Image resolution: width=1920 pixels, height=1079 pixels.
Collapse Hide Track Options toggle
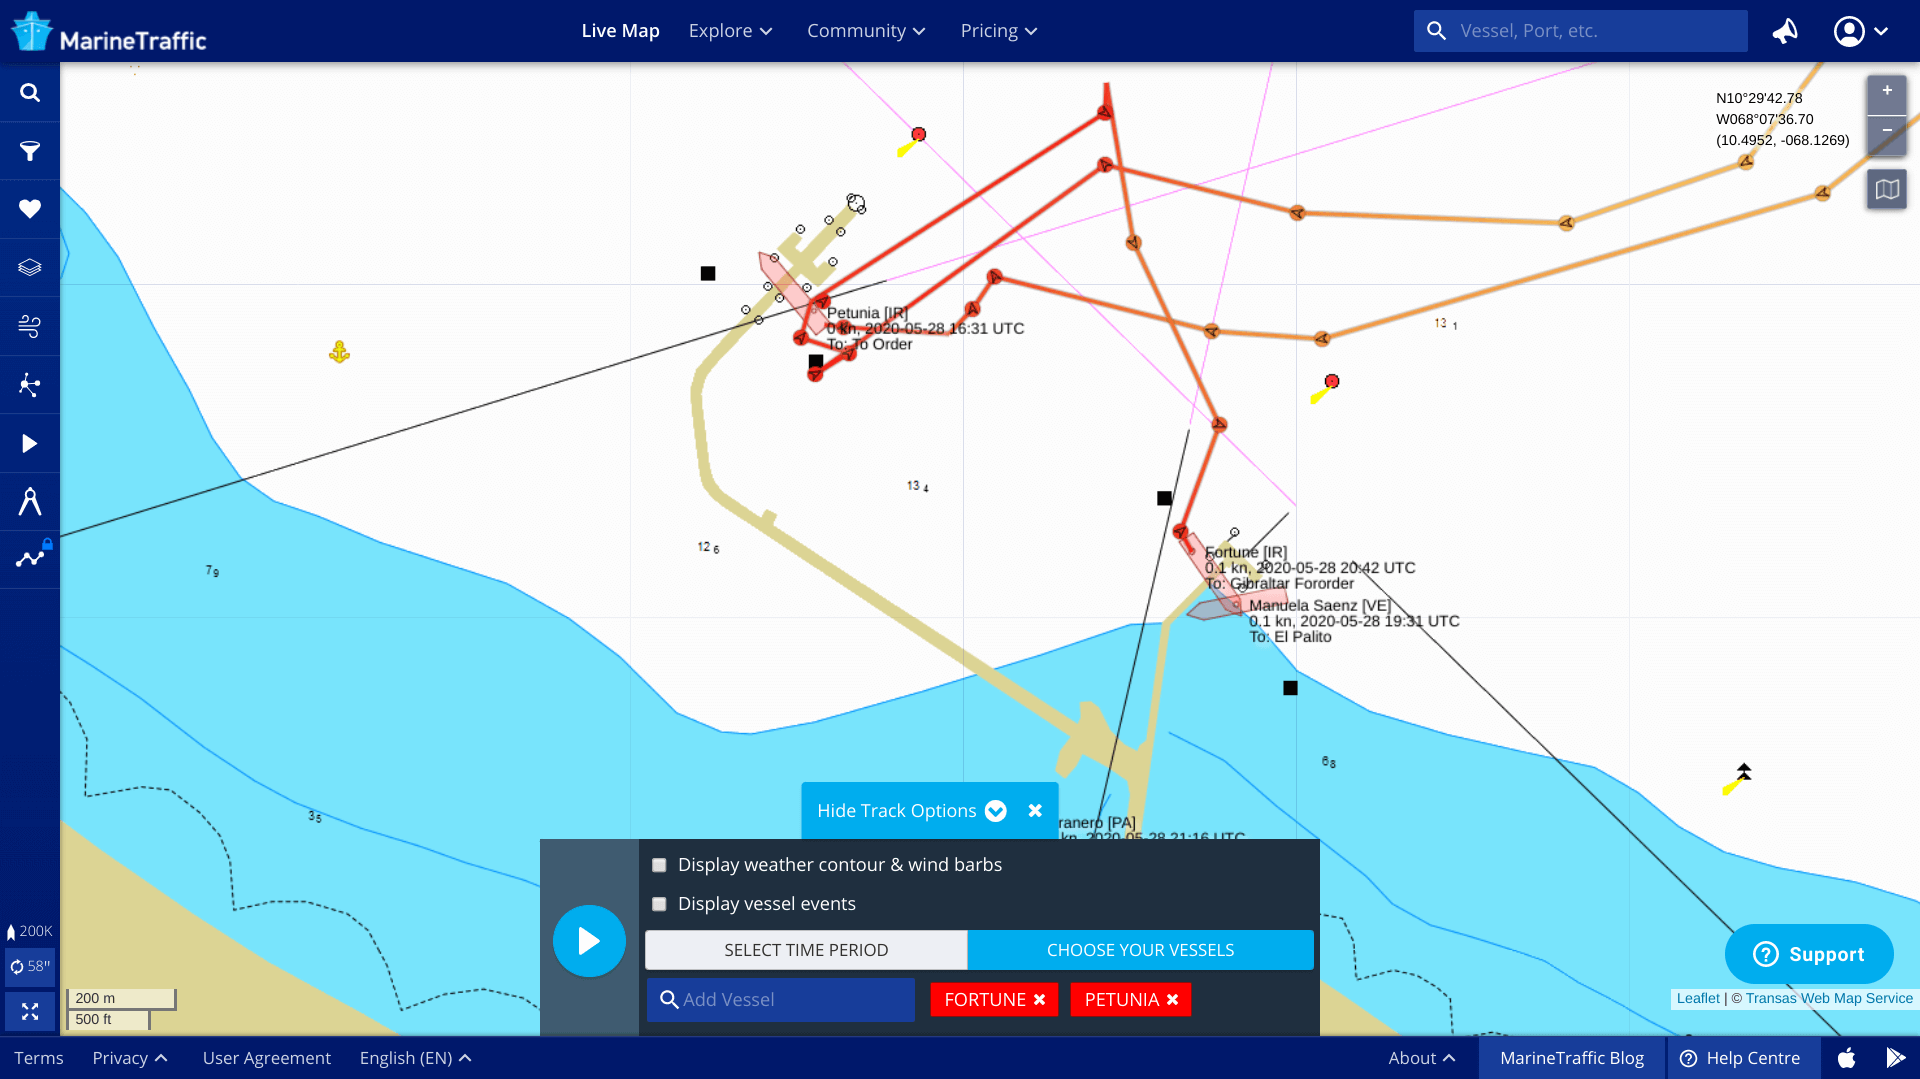coord(911,811)
